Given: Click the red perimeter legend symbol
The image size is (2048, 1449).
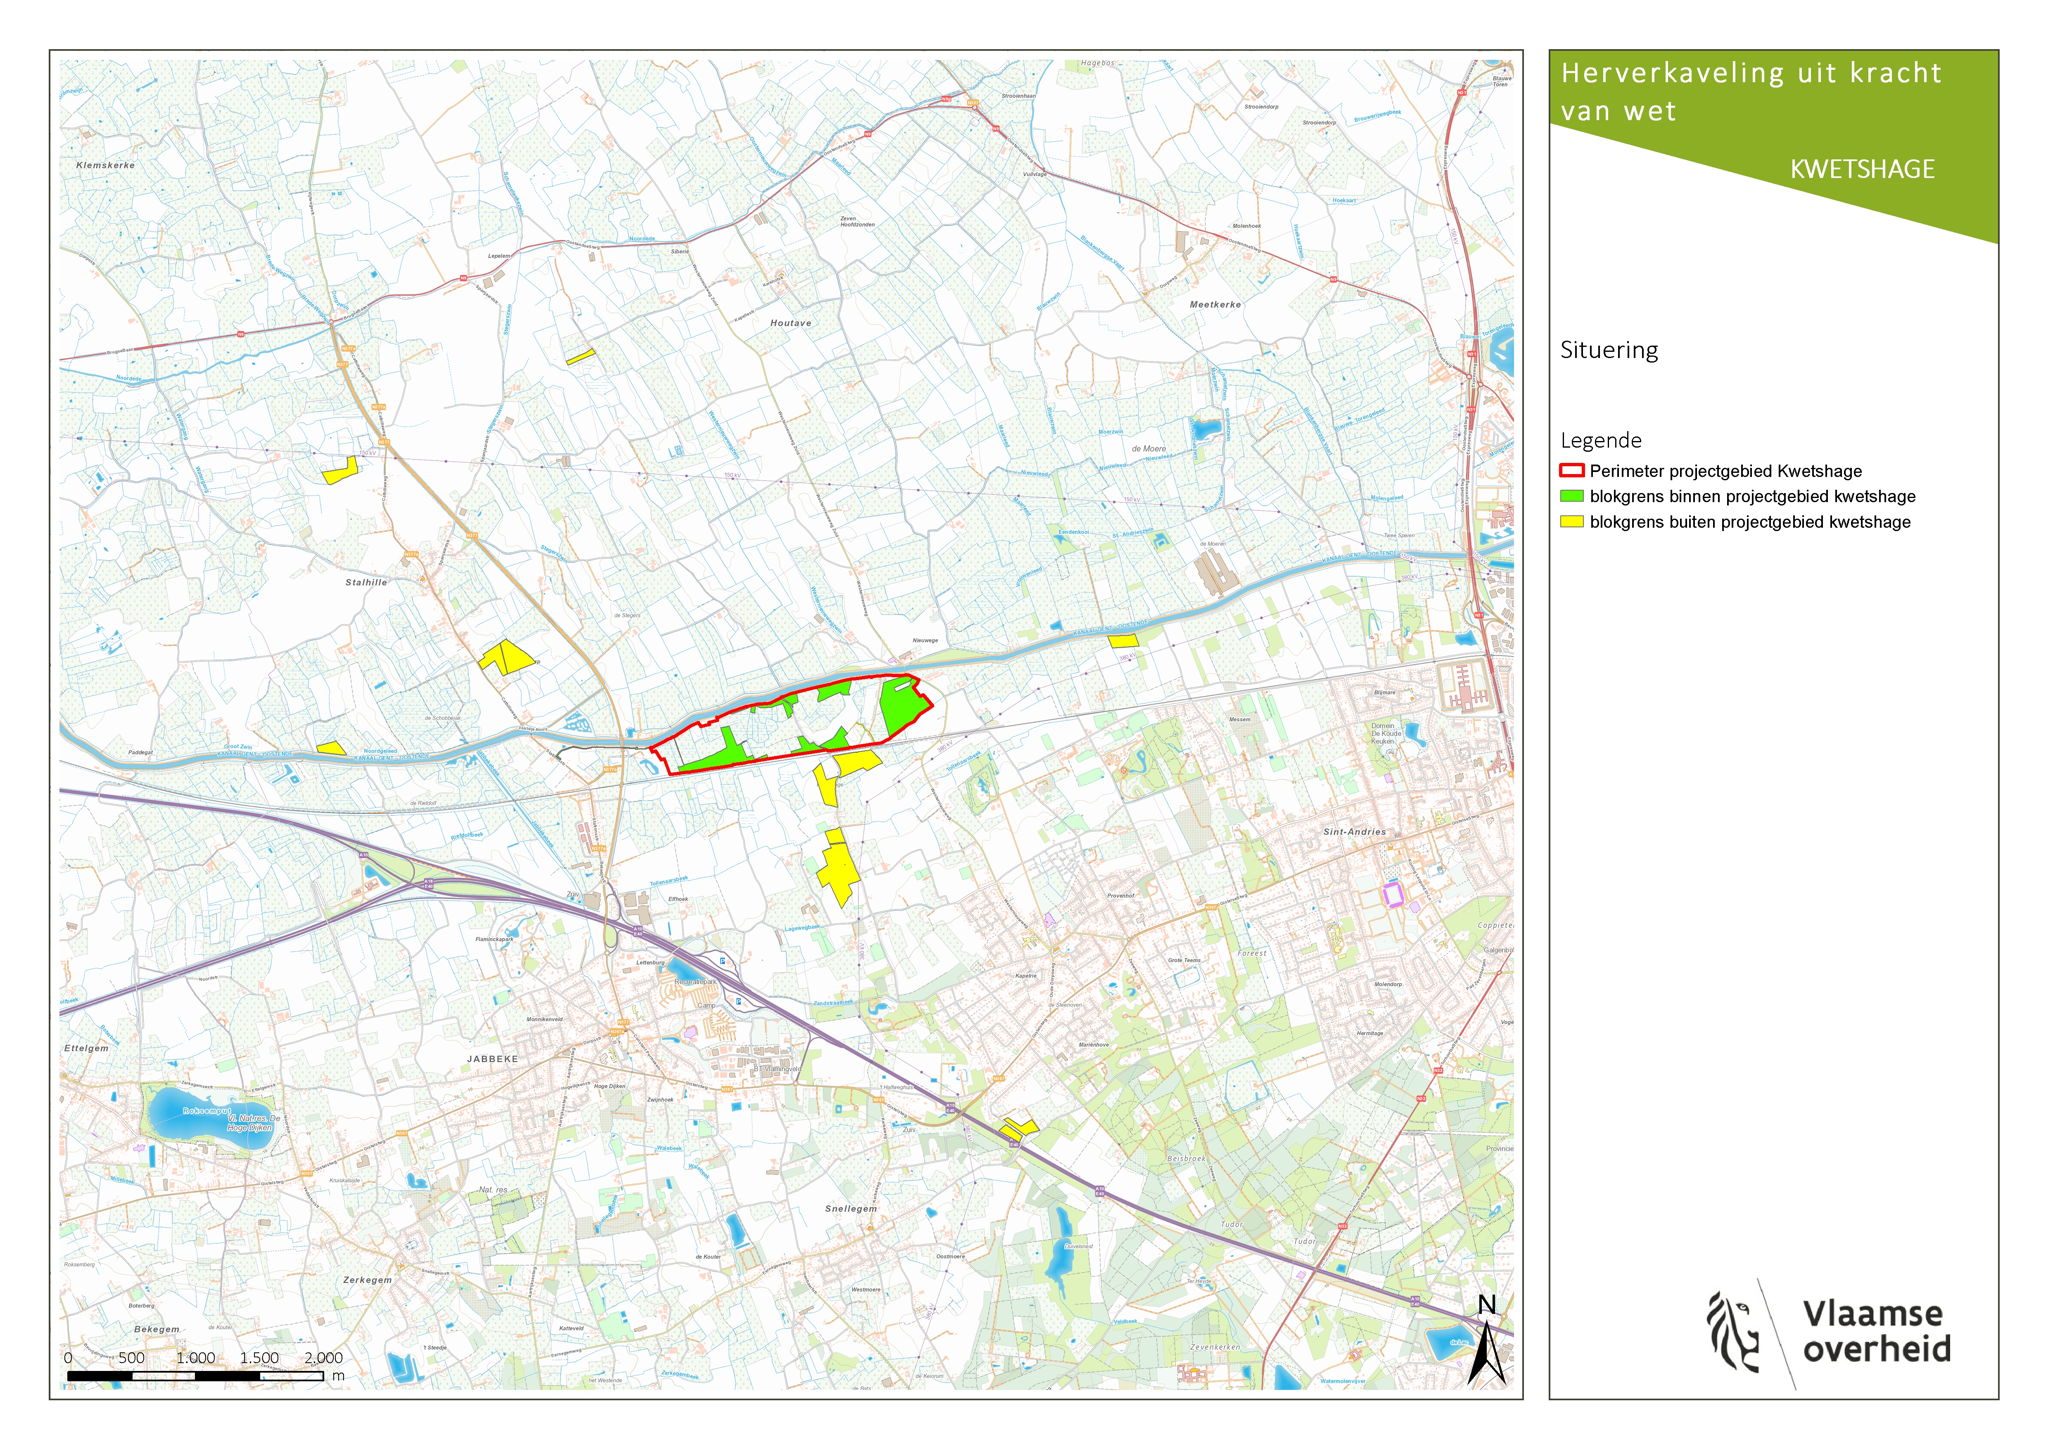Looking at the screenshot, I should [x=1572, y=471].
